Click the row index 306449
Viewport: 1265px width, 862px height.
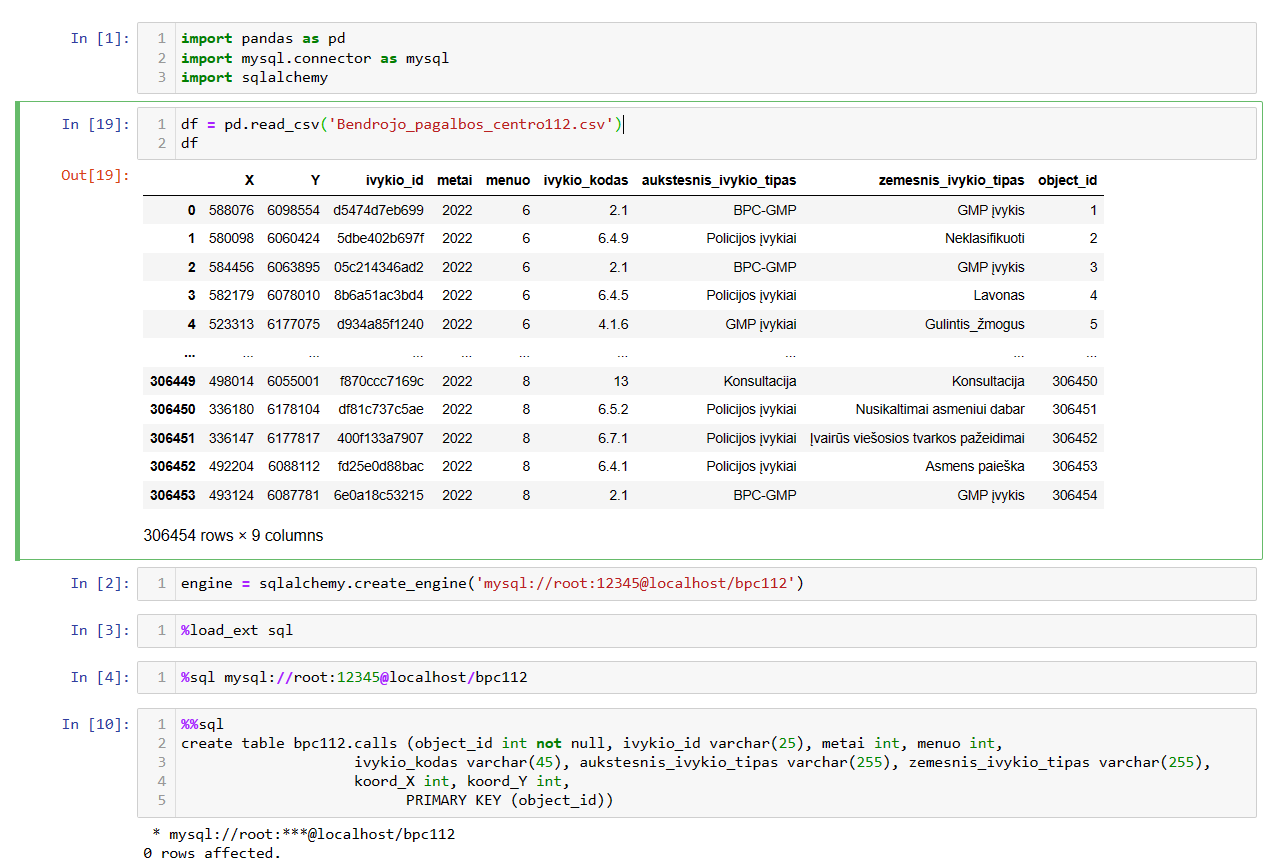[x=173, y=381]
